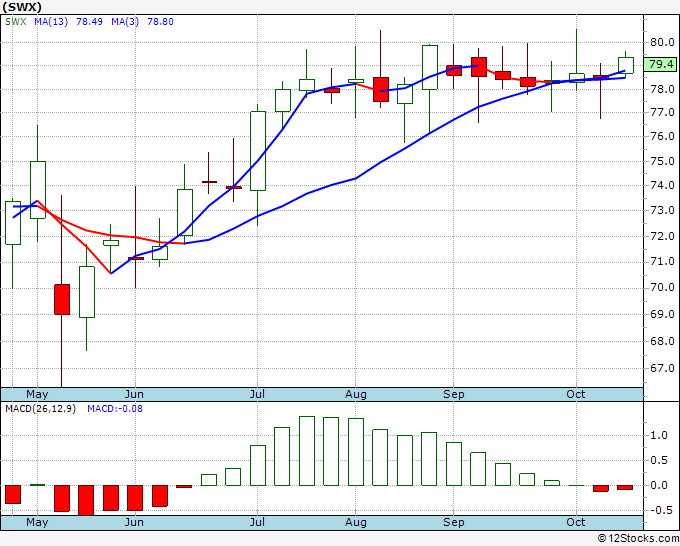The width and height of the screenshot is (680, 546).
Task: Click Sep on the price chart date axis
Action: [x=454, y=395]
